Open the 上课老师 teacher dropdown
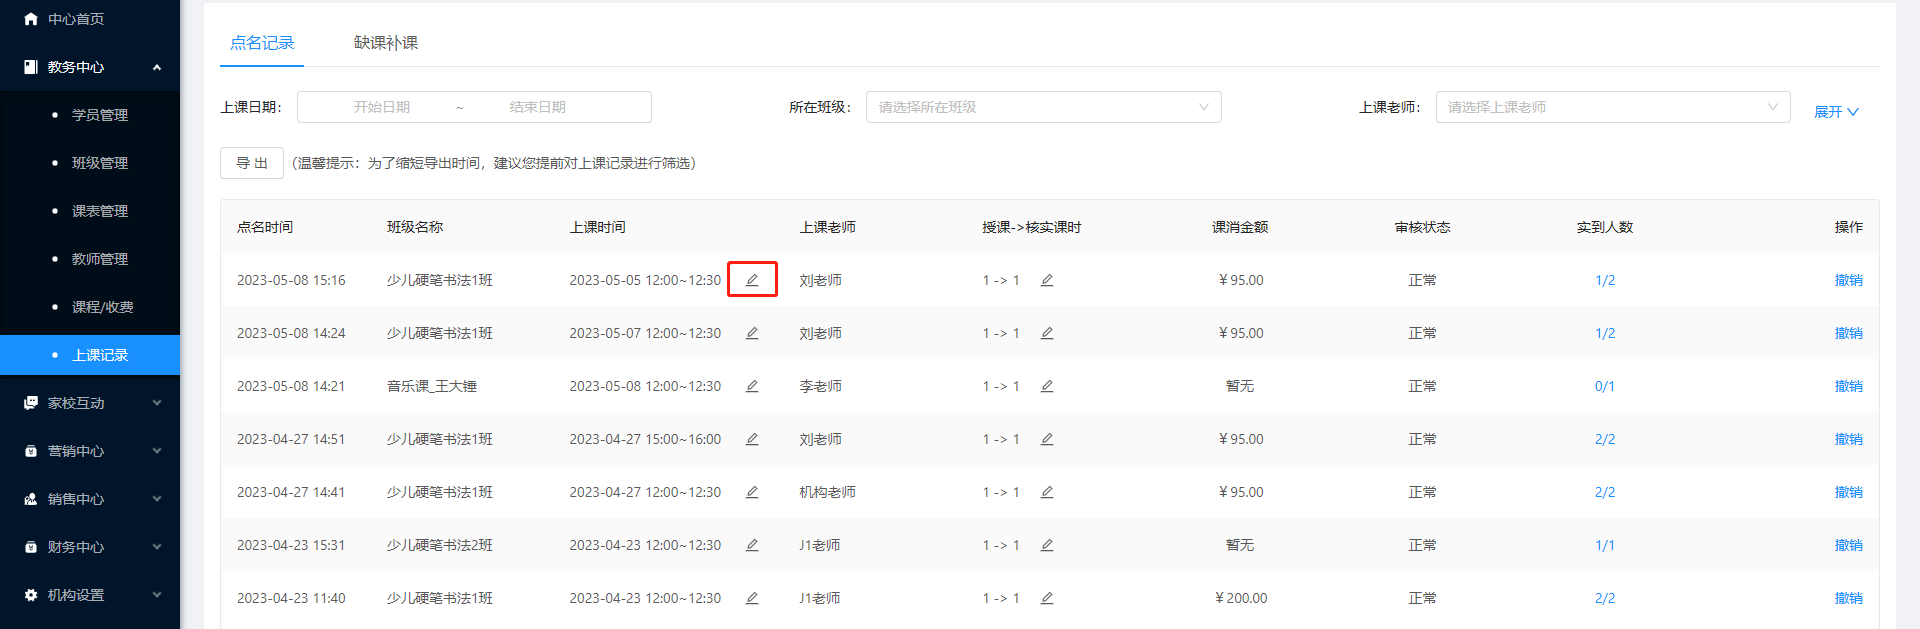Viewport: 1920px width, 629px height. click(x=1613, y=107)
